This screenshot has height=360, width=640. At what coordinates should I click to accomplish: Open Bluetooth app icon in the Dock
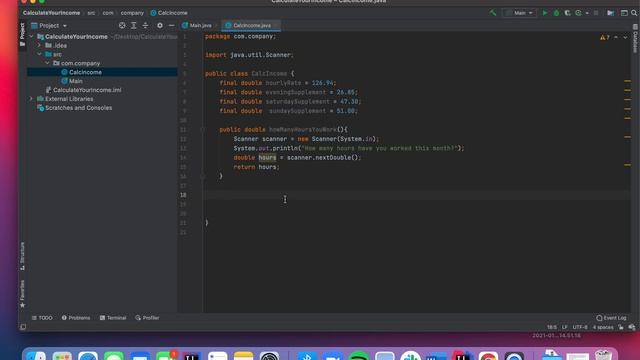coord(307,356)
